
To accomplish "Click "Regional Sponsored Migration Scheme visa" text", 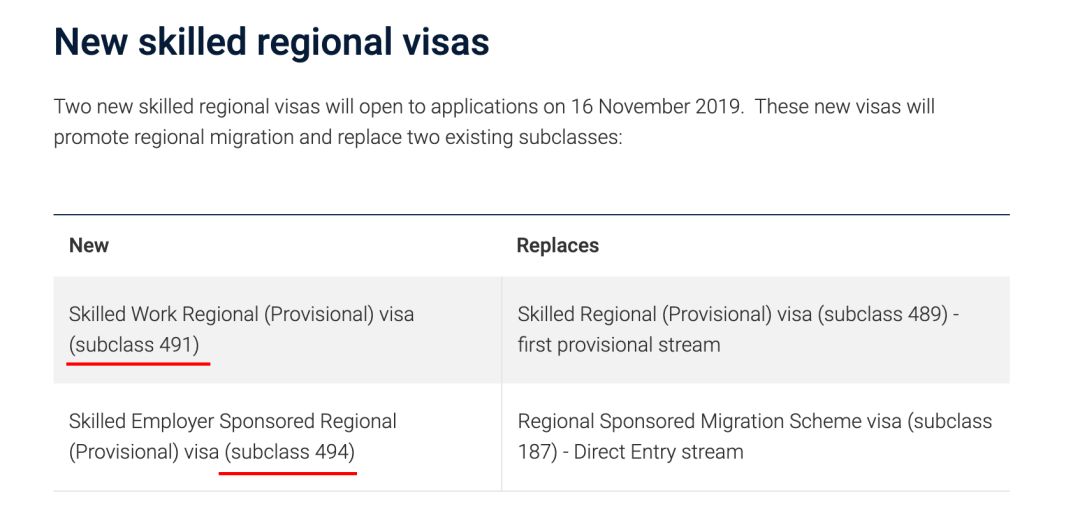I will [709, 421].
